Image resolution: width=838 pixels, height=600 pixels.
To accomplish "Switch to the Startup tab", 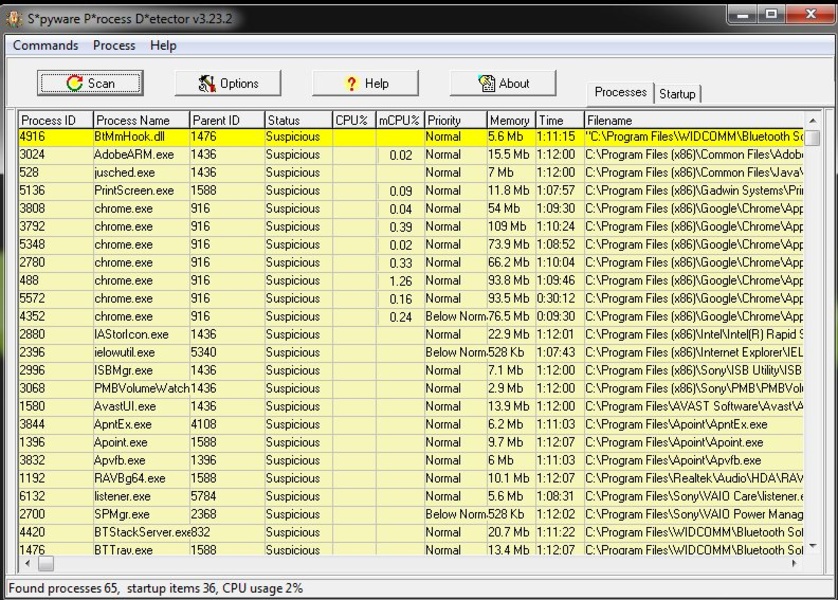I will 677,93.
